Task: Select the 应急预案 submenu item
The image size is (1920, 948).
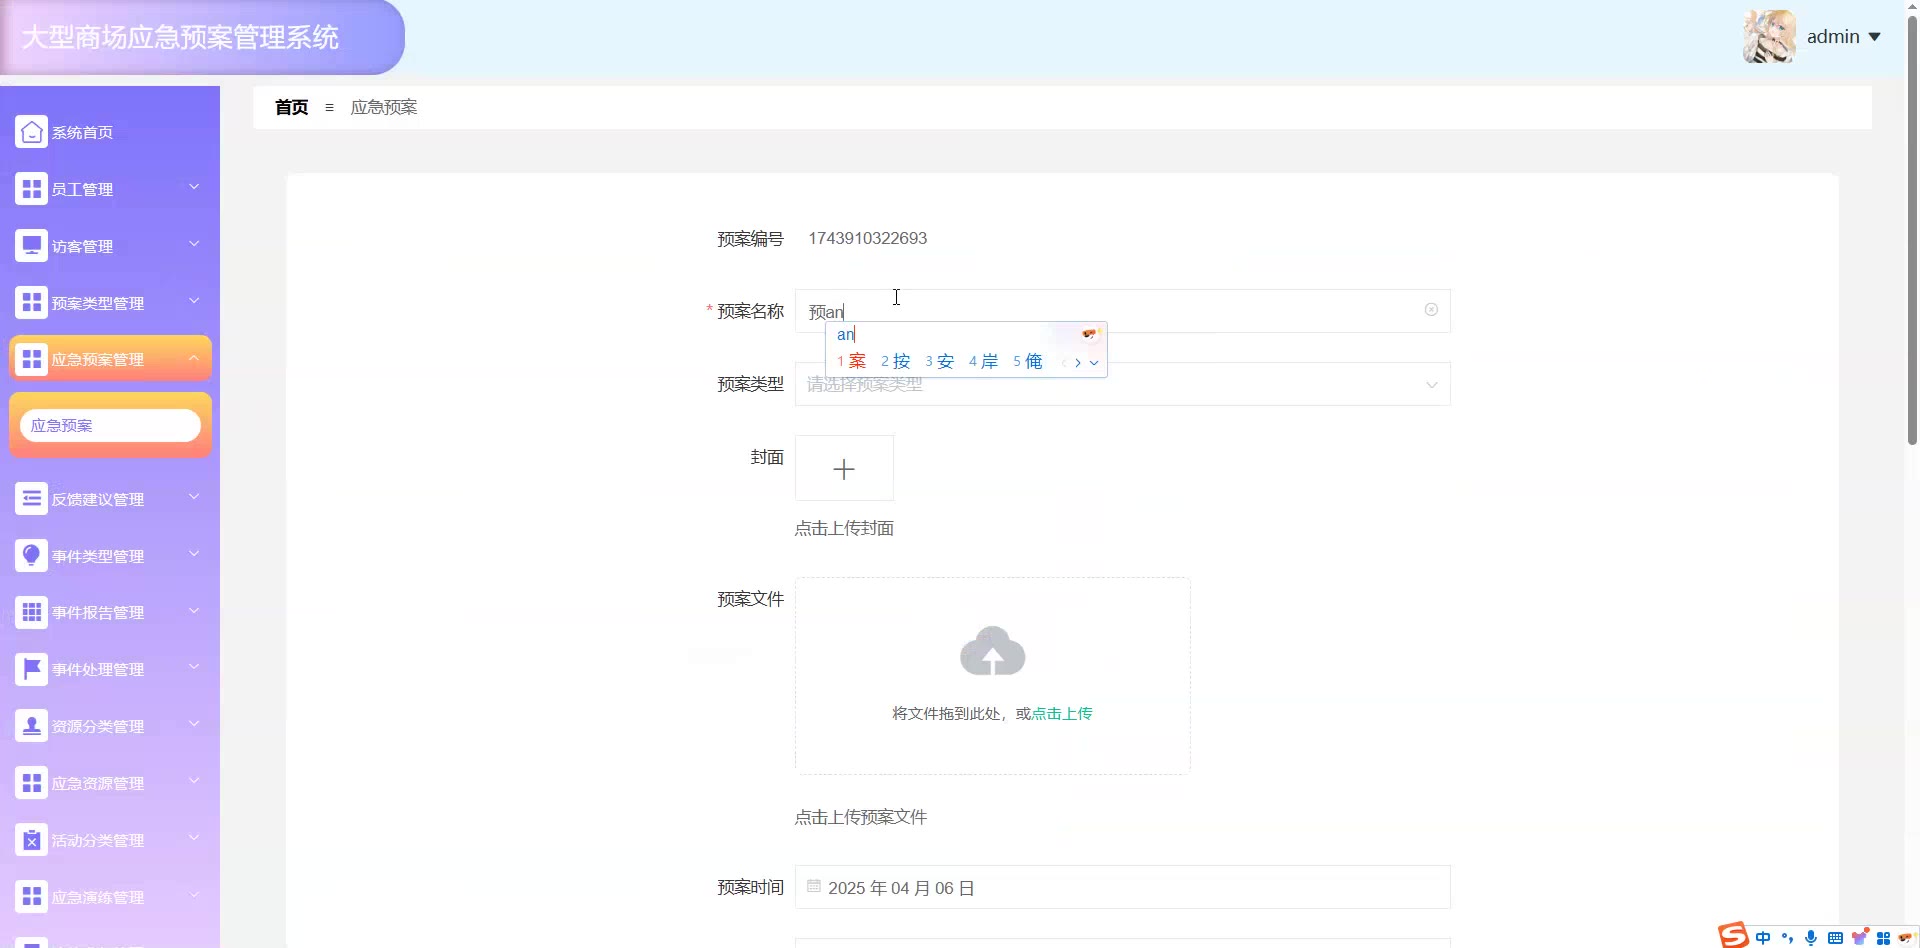Action: pyautogui.click(x=110, y=425)
